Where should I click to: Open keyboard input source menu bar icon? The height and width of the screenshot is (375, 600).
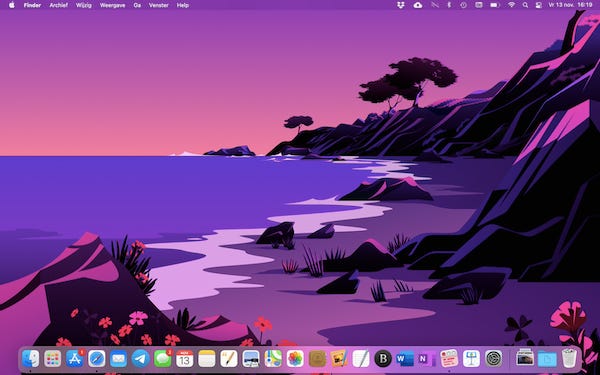(x=479, y=5)
